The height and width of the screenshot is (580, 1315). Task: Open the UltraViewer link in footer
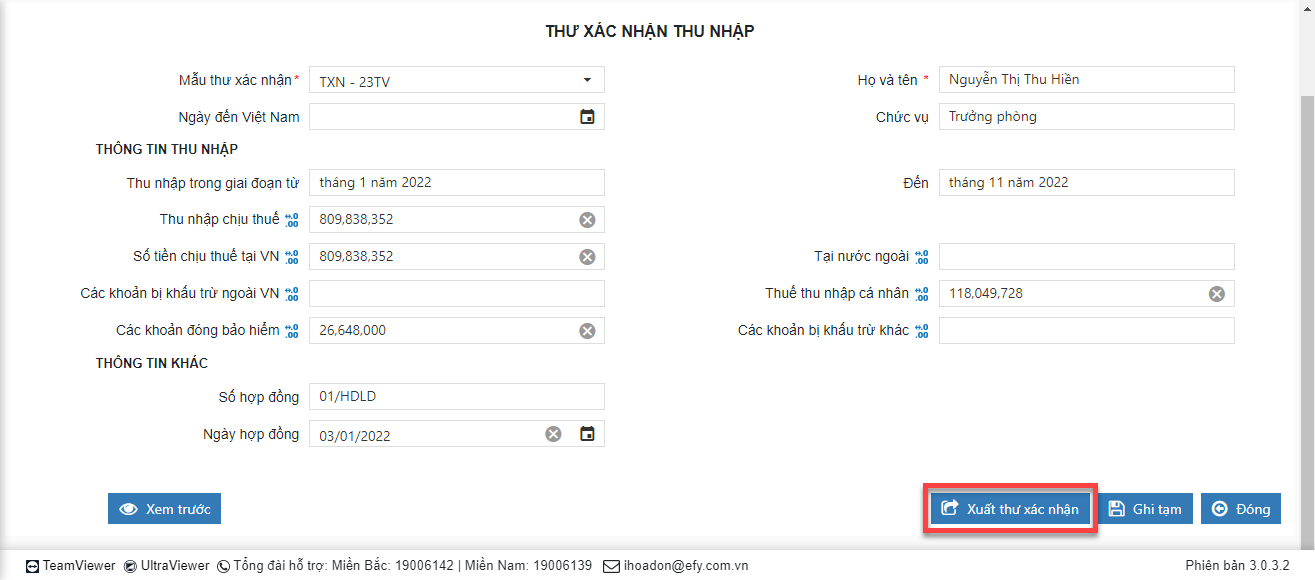pos(167,565)
